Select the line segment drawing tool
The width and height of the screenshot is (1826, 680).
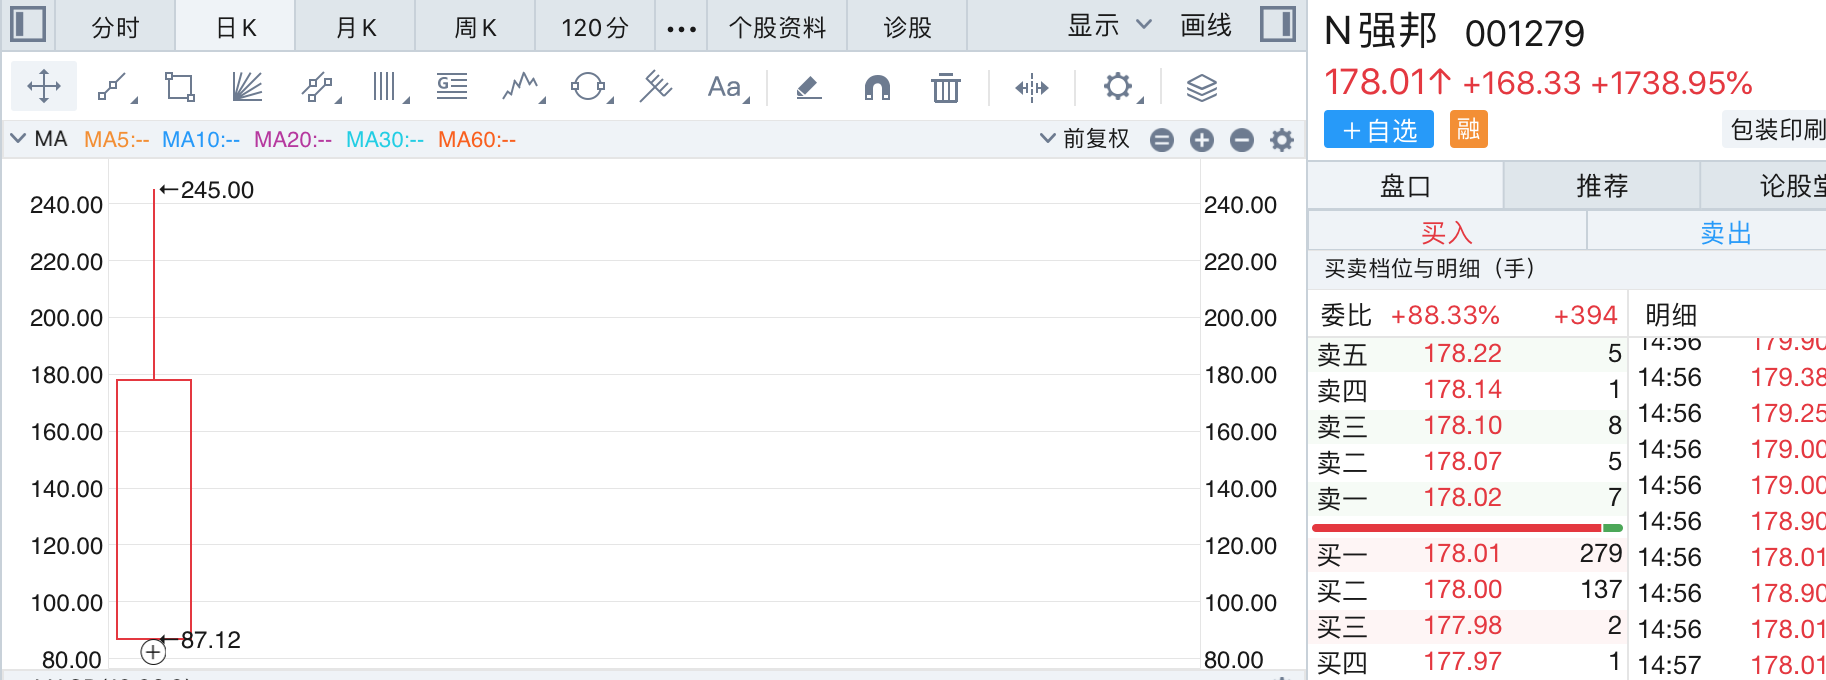click(113, 88)
